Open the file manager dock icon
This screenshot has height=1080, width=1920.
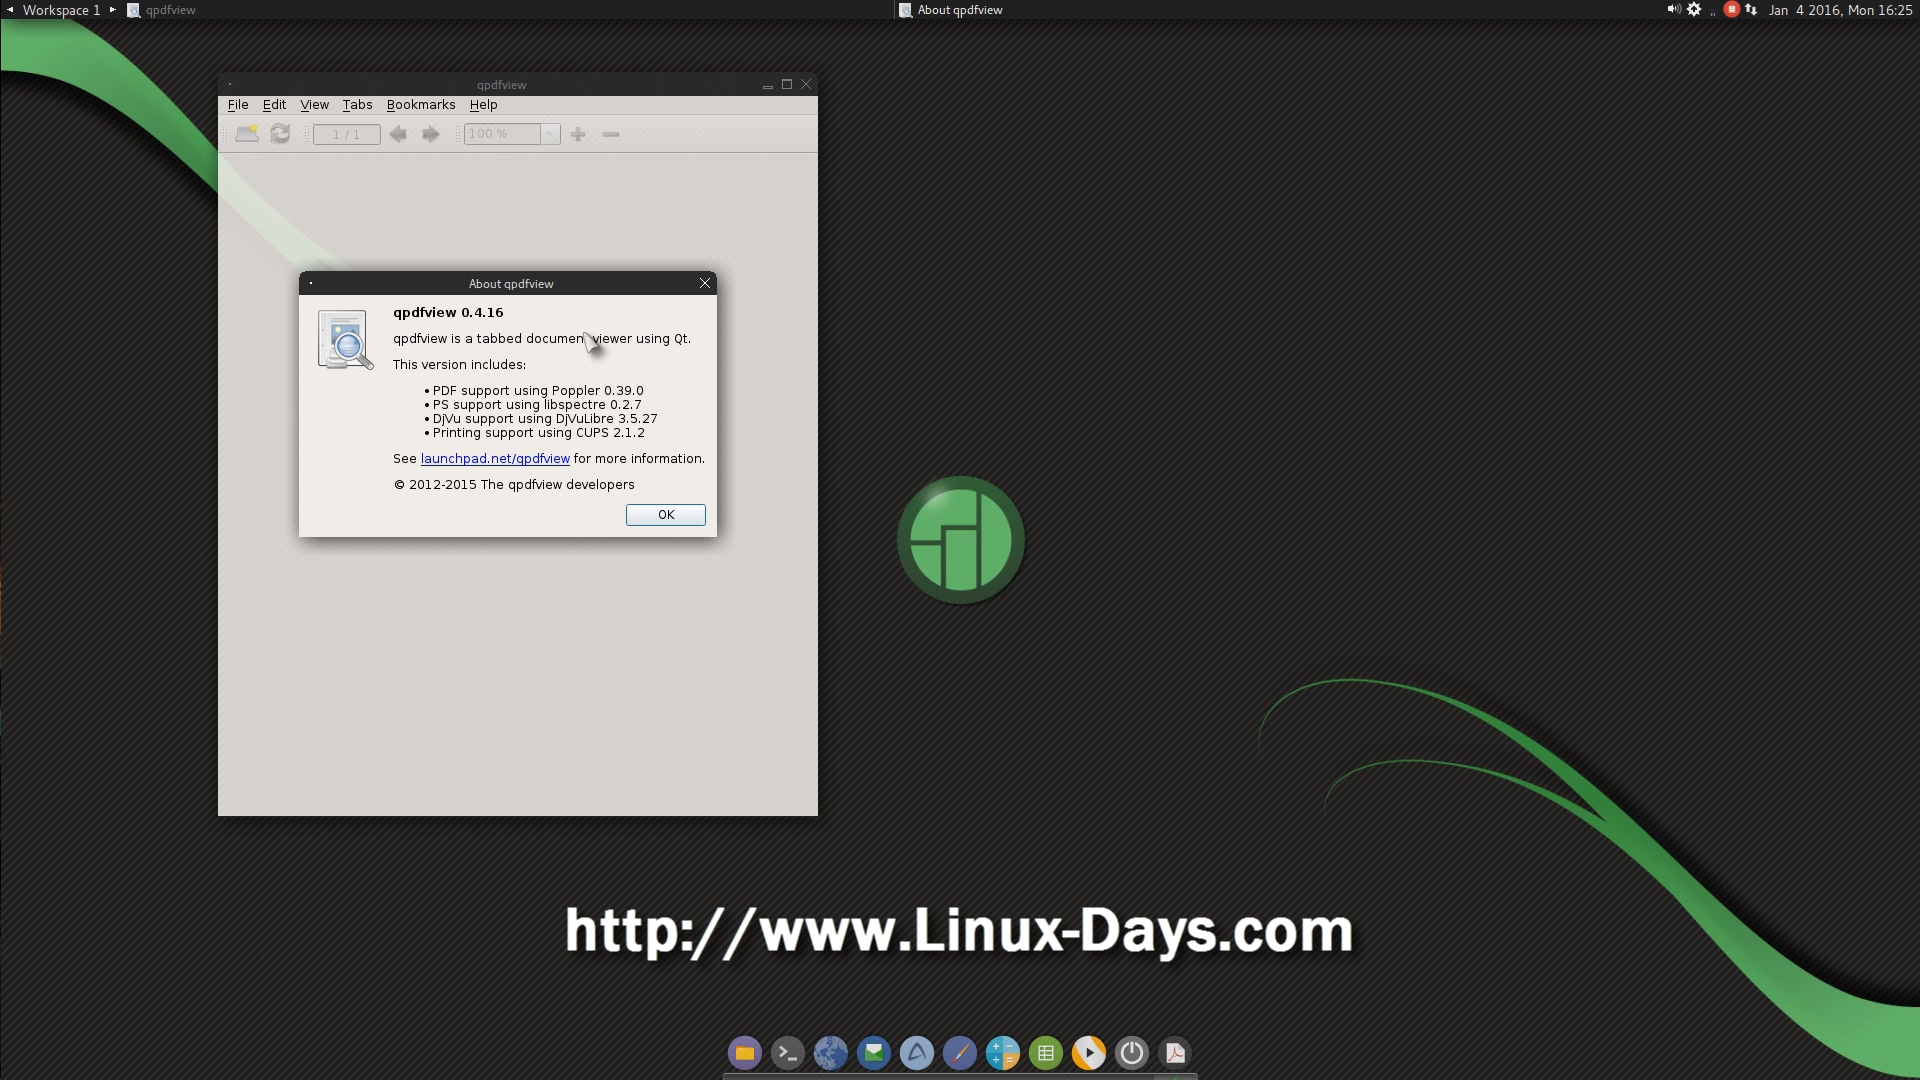point(744,1053)
